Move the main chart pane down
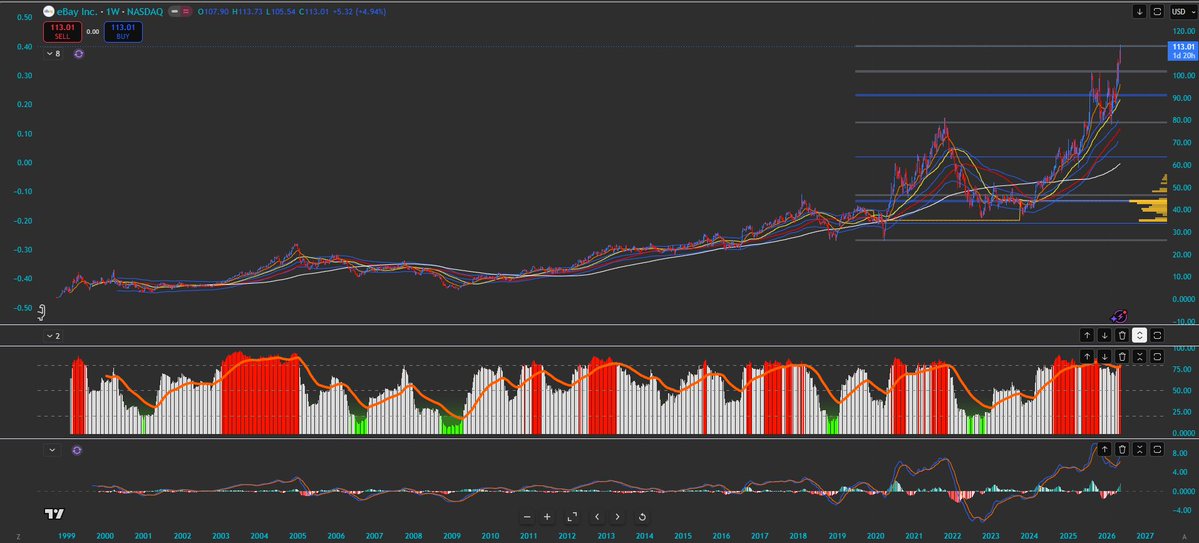The image size is (1199, 543). pos(1139,11)
